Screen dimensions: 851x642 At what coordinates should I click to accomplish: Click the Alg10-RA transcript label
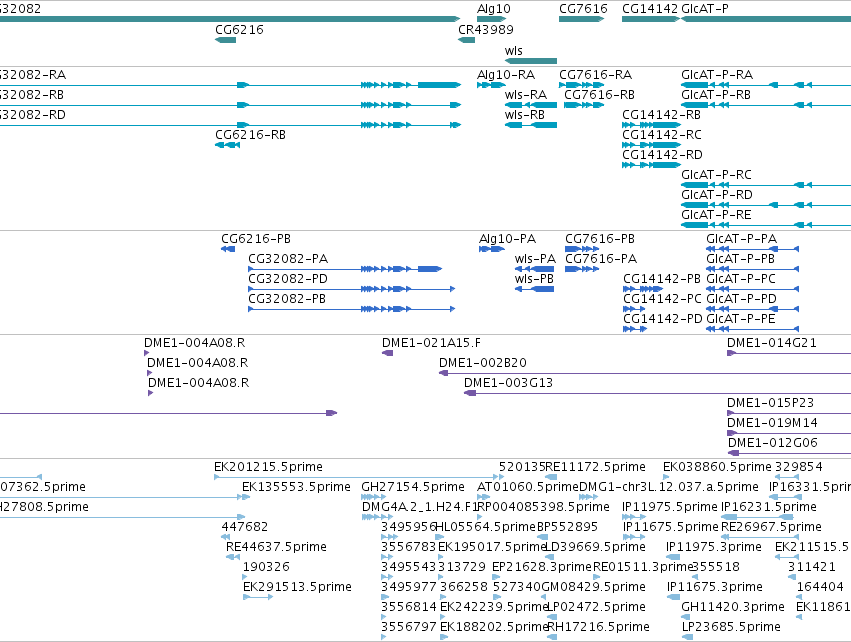(506, 74)
